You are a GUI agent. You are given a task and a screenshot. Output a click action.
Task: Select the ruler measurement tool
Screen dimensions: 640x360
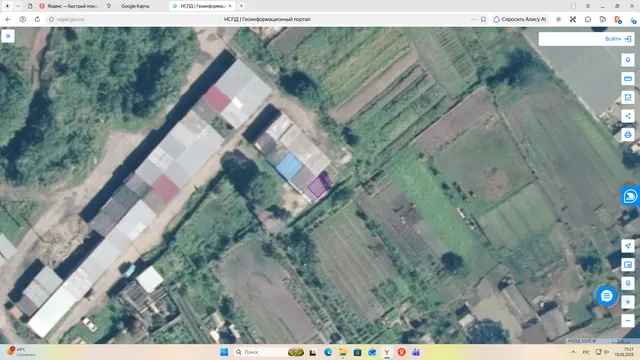click(628, 78)
